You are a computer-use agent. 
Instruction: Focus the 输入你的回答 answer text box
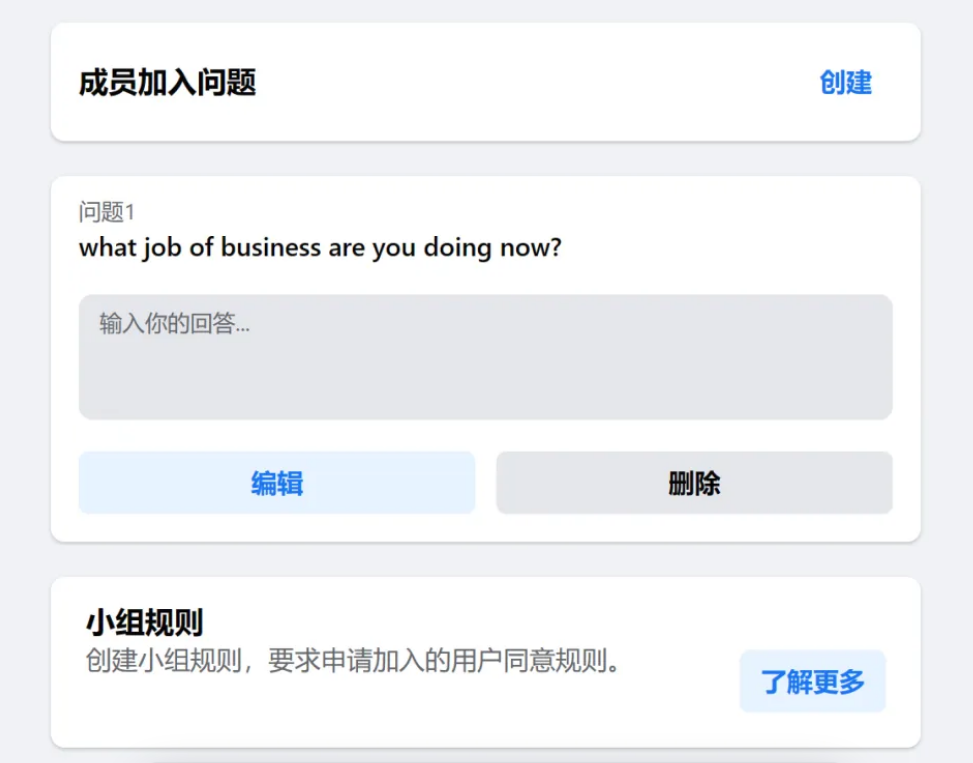click(x=485, y=357)
